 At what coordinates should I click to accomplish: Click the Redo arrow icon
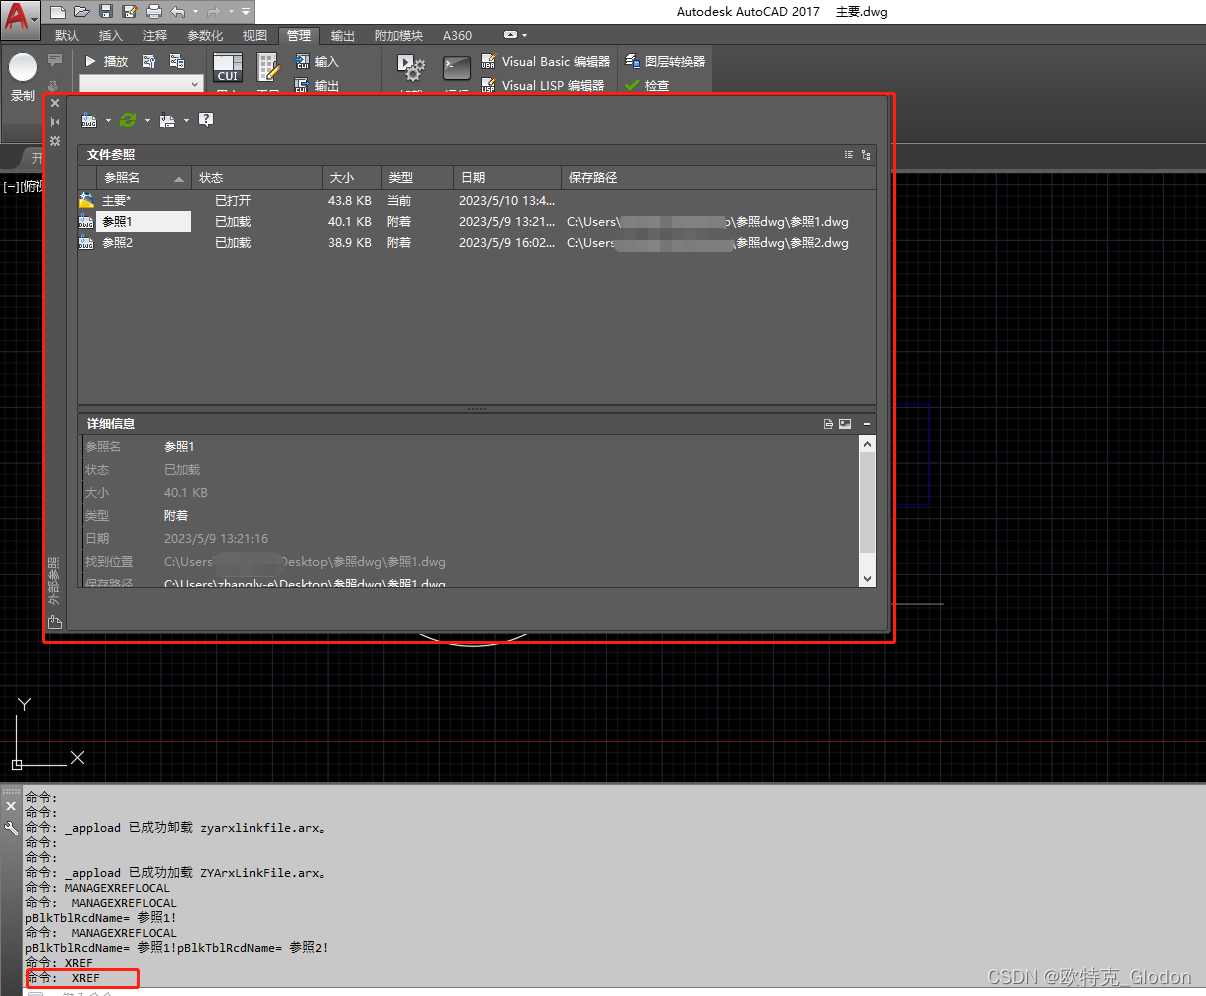pos(213,12)
